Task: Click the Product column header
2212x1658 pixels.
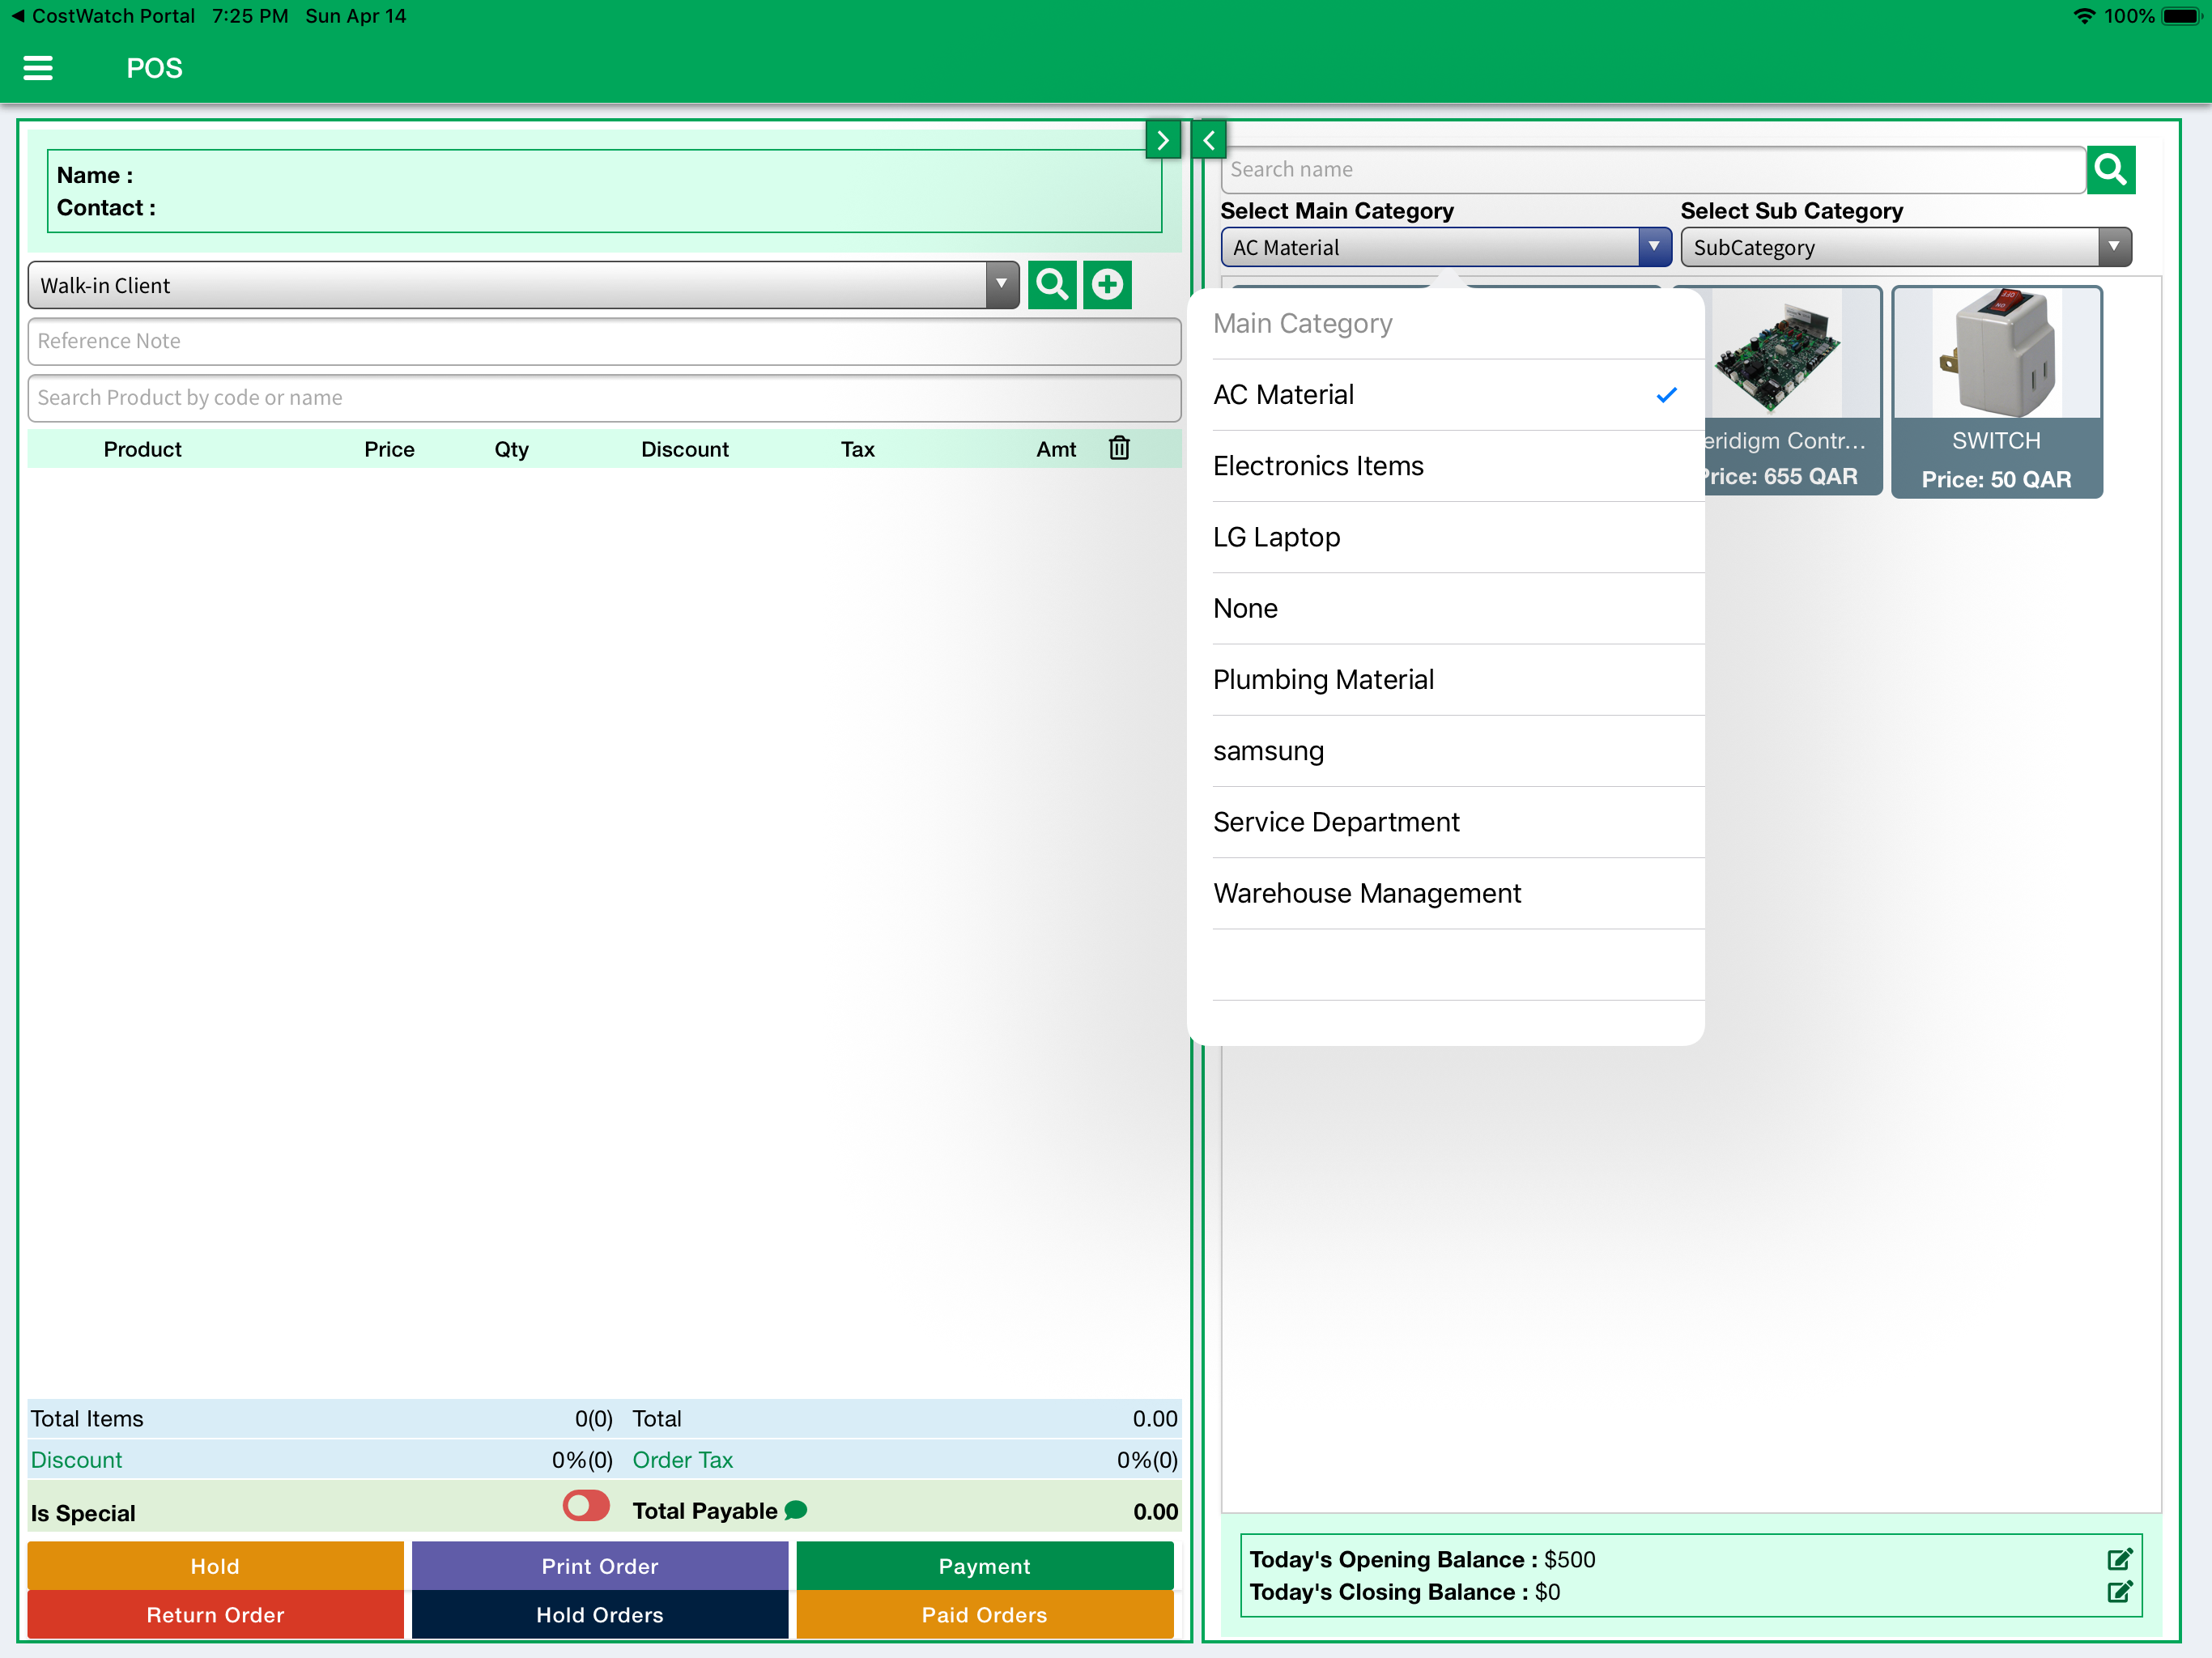Action: [x=142, y=449]
